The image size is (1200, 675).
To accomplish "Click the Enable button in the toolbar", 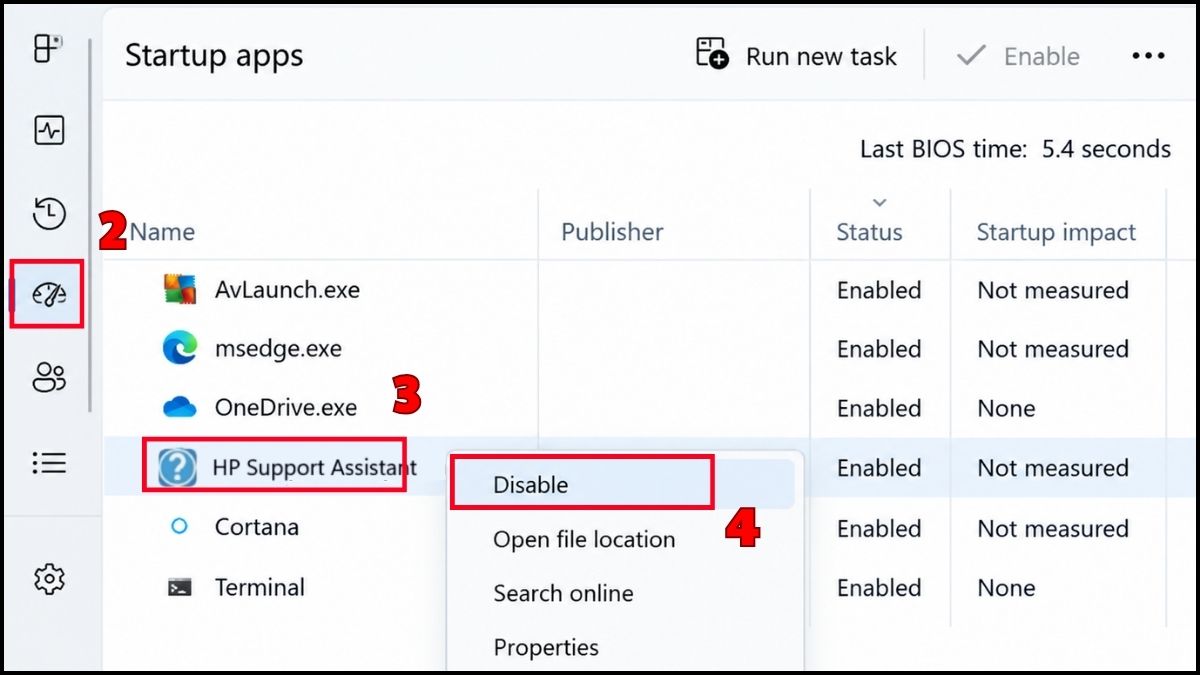I will click(x=1018, y=56).
